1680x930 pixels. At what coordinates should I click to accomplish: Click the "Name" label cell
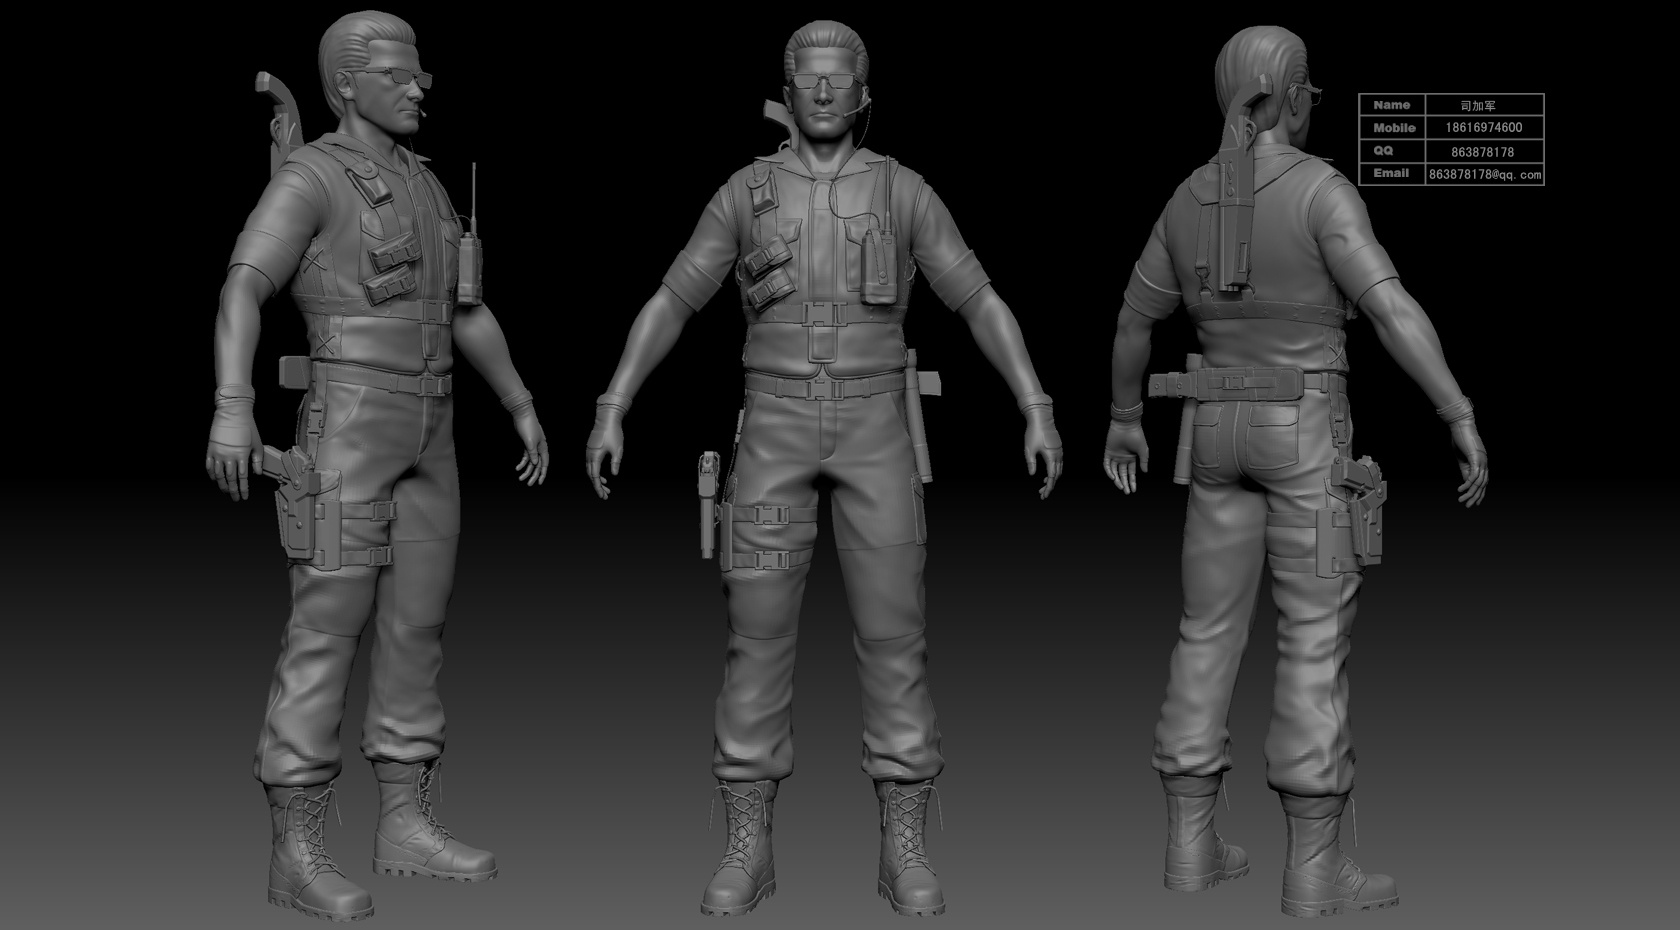[x=1391, y=105]
